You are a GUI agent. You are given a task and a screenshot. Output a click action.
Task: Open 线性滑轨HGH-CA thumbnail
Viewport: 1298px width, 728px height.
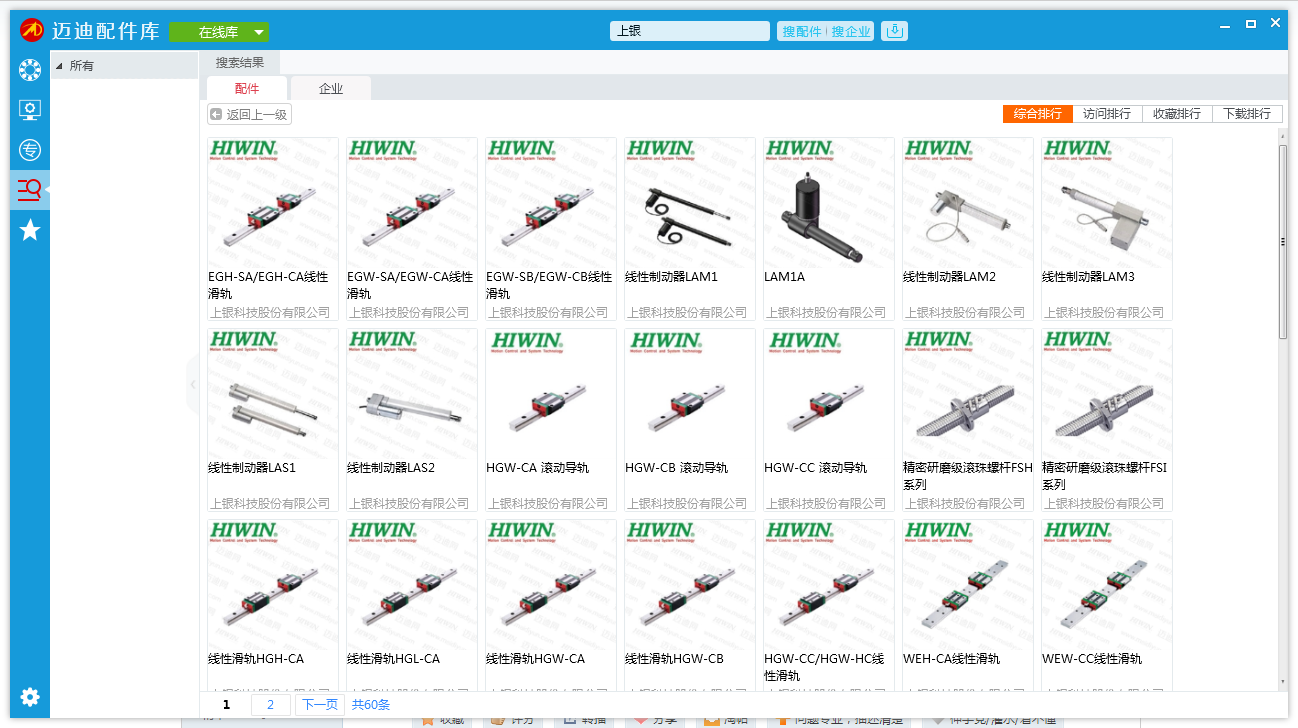coord(273,585)
